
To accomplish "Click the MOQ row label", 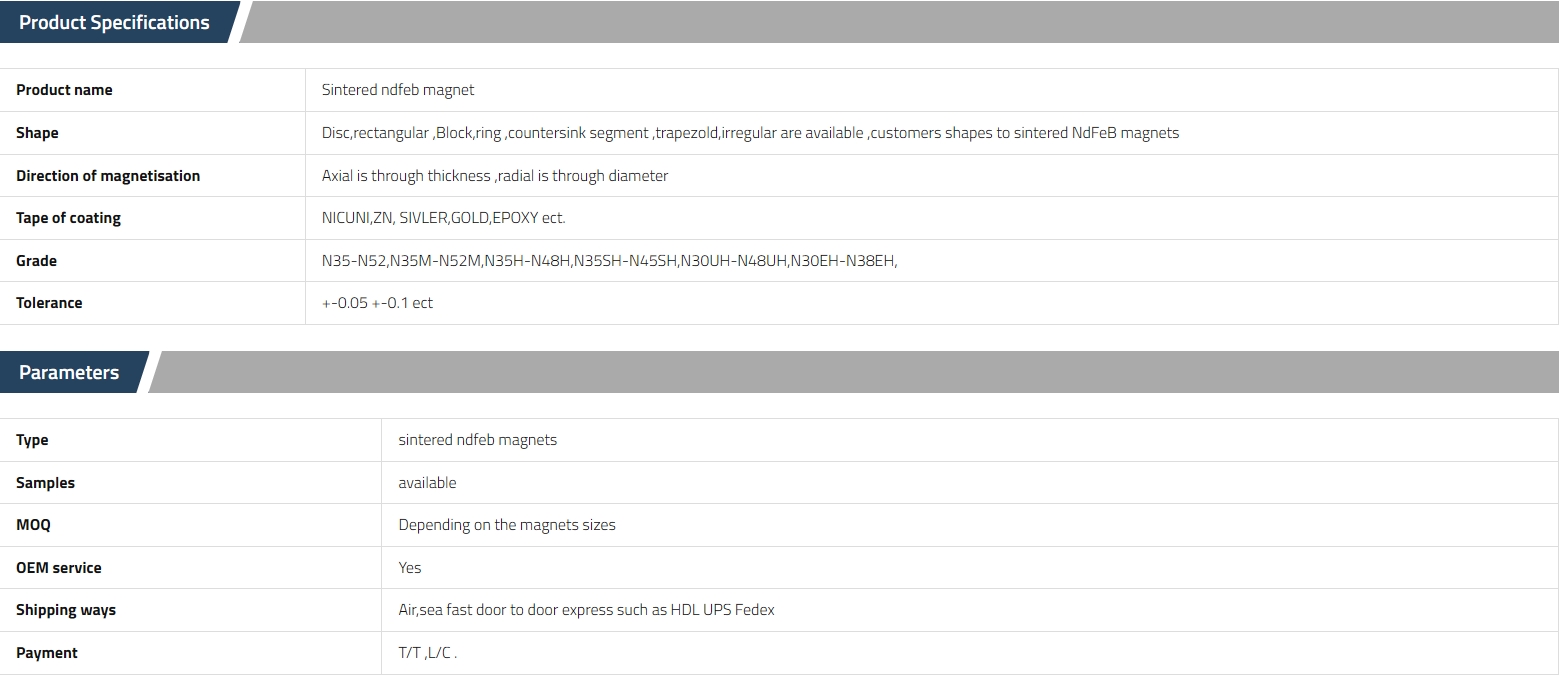I will [33, 525].
